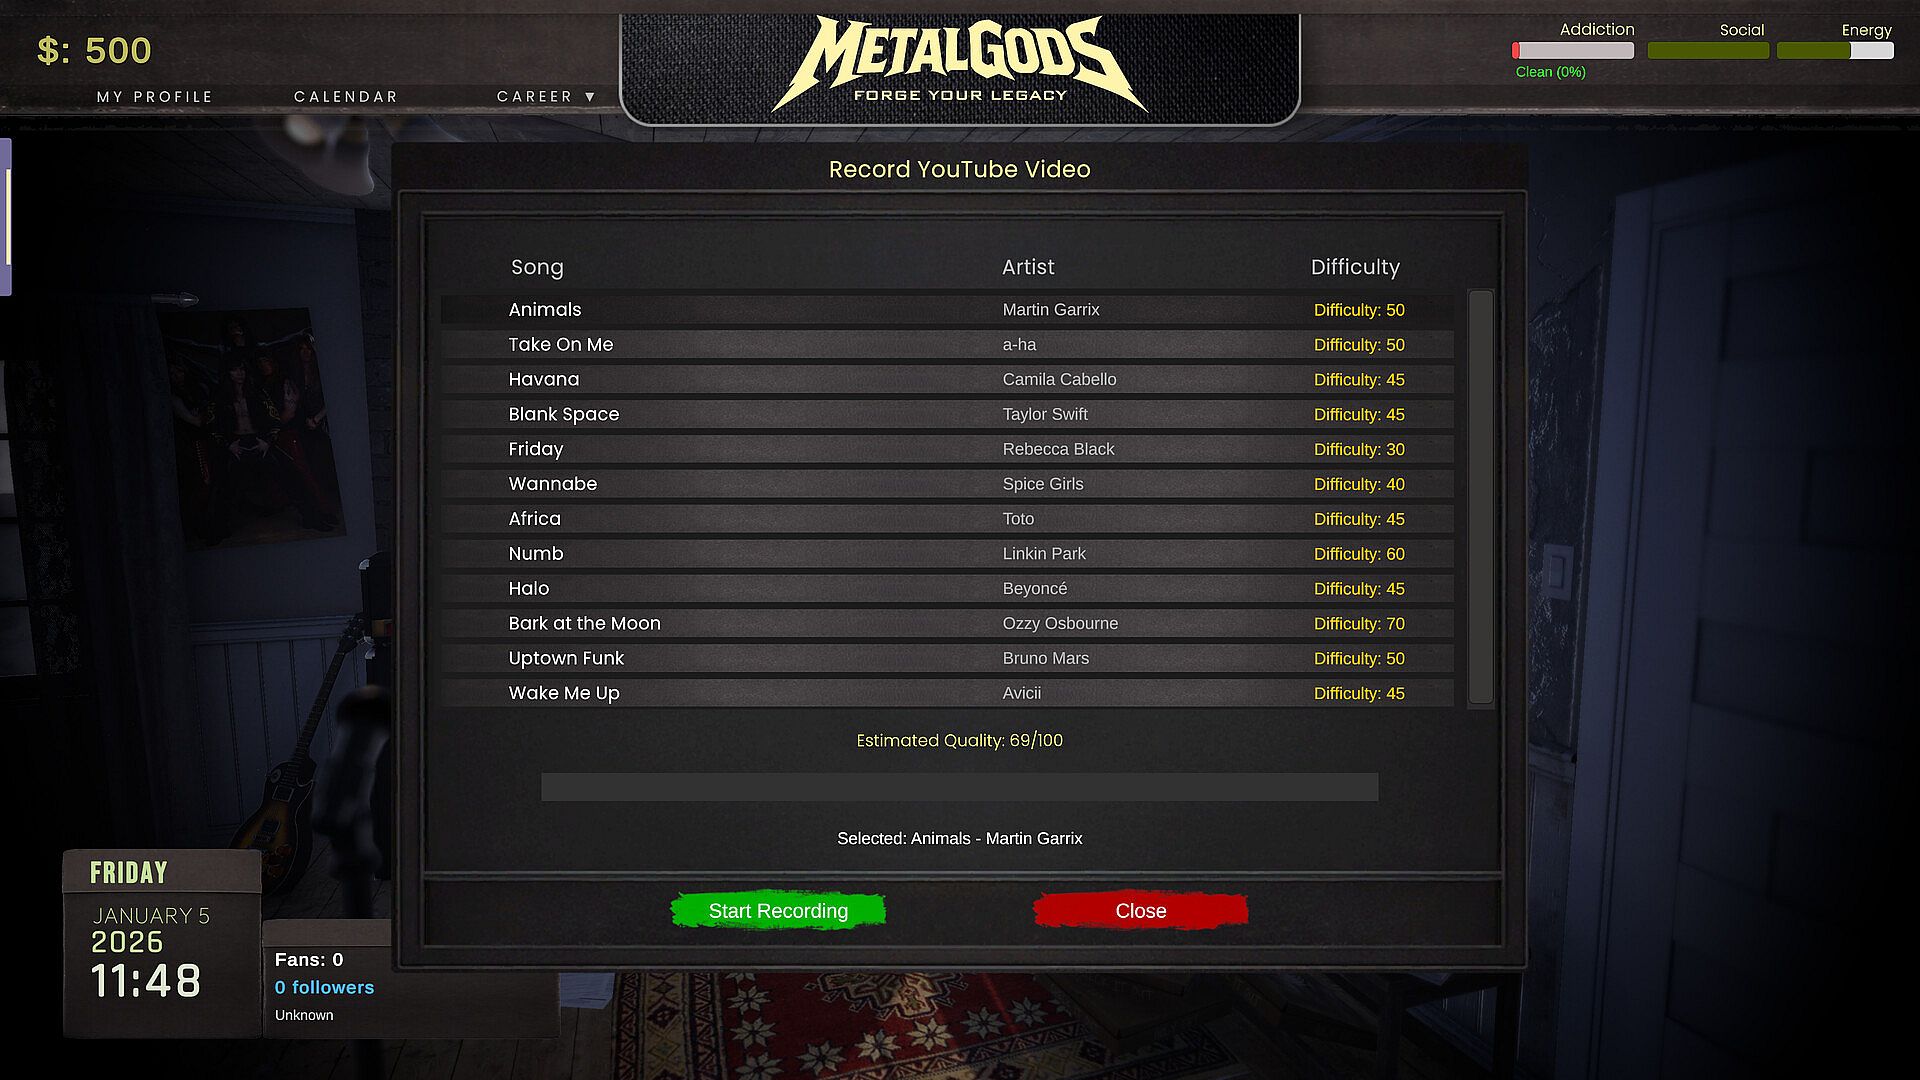Click the Energy meter bar
The width and height of the screenshot is (1920, 1080).
point(1835,50)
